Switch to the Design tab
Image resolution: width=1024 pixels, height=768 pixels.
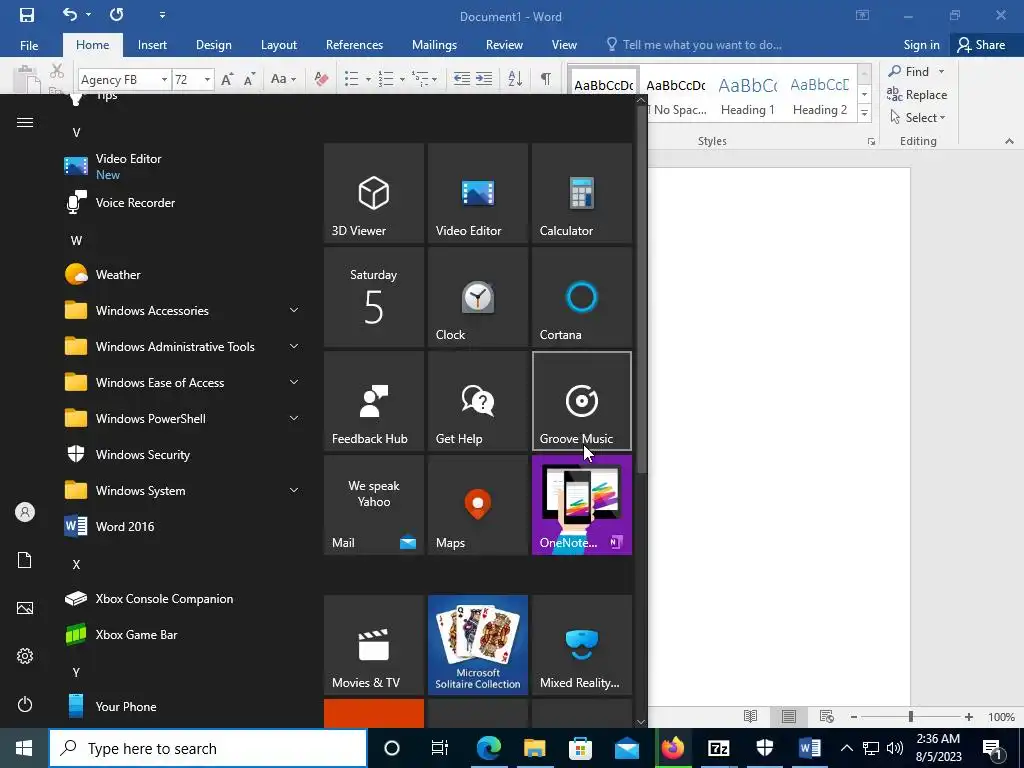click(214, 45)
